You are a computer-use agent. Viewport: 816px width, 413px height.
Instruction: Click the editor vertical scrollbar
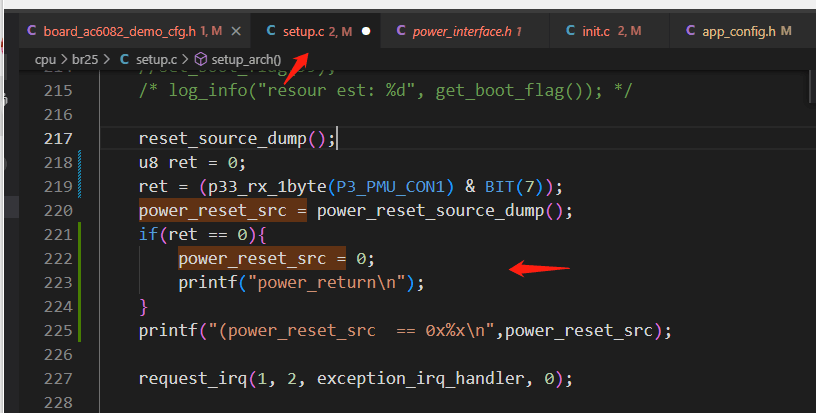(812, 86)
